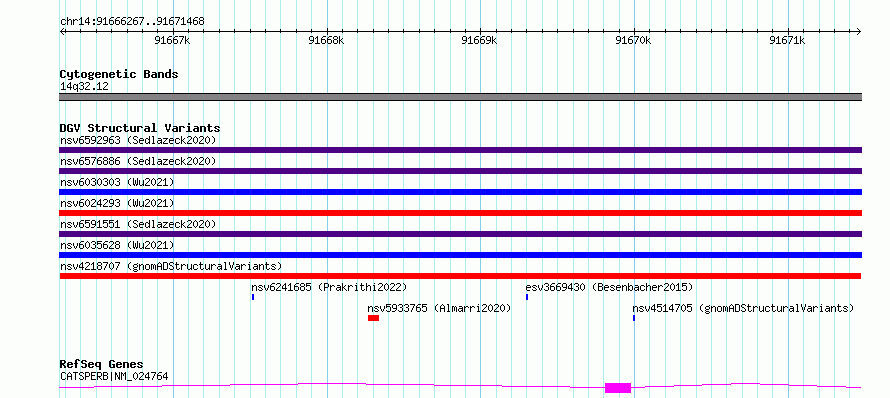Image resolution: width=890 pixels, height=398 pixels.
Task: Click the 91670k ruler tick label
Action: point(633,41)
